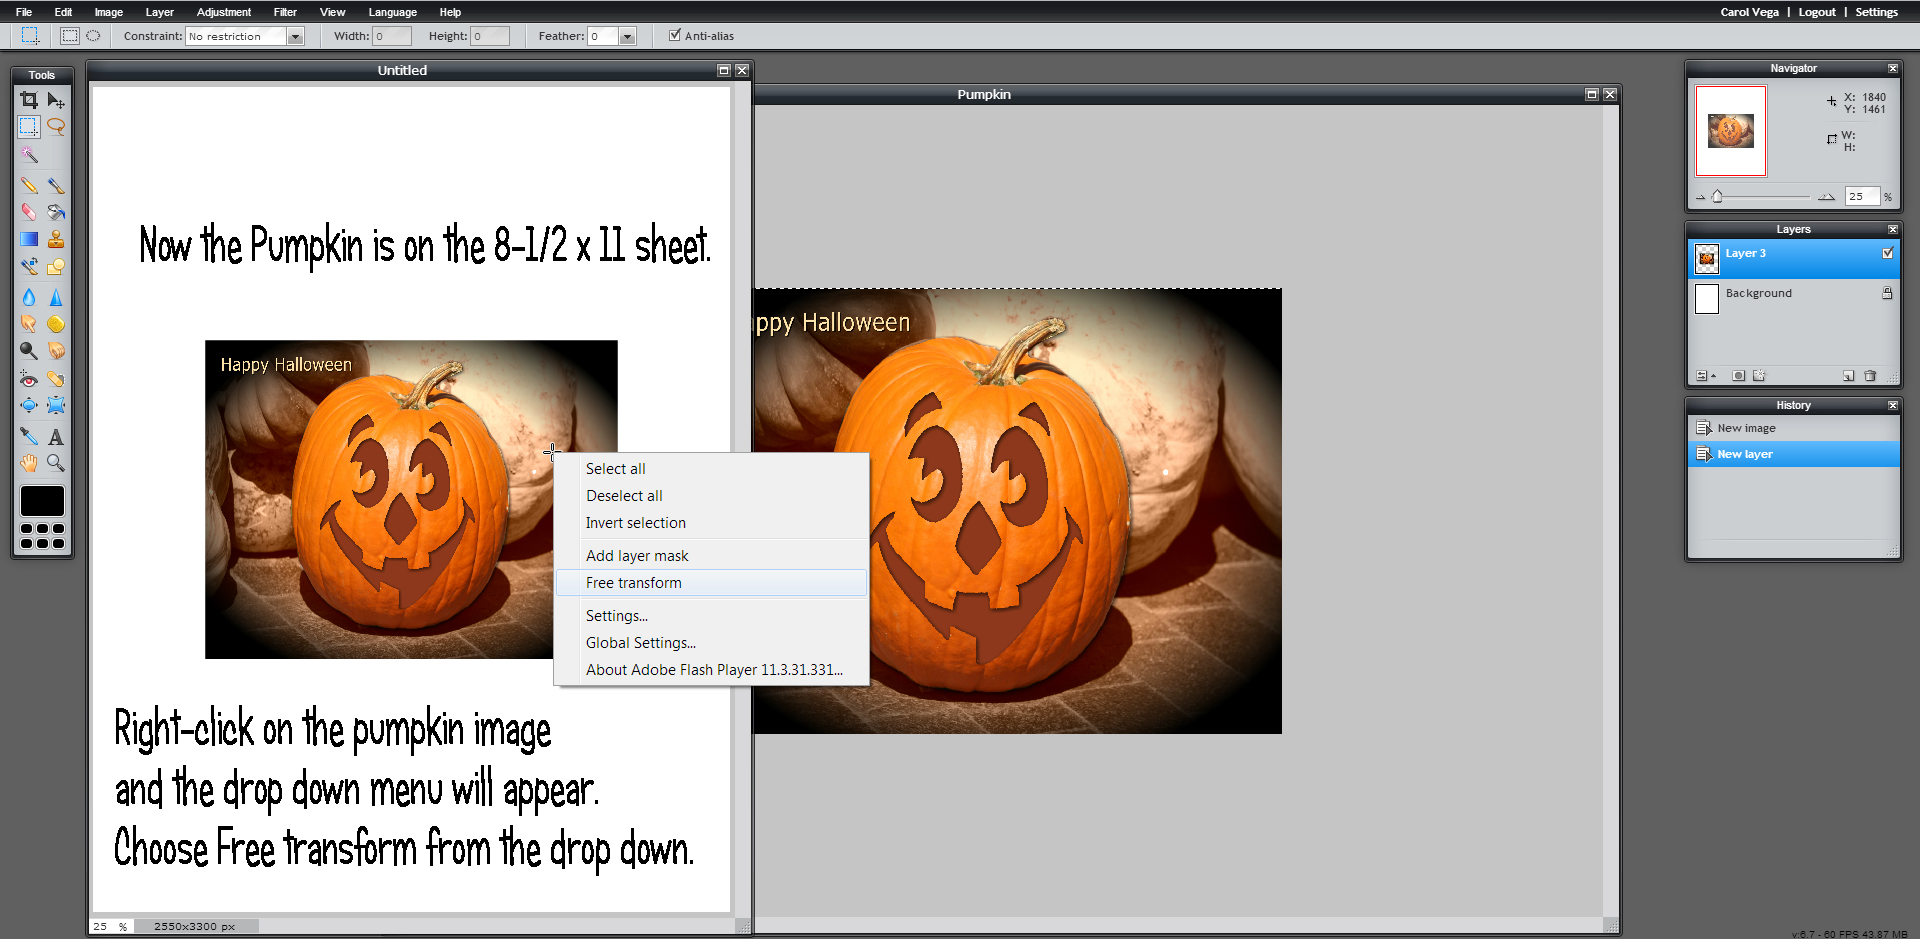The height and width of the screenshot is (939, 1920).
Task: Select the Dodge tool
Action: coord(29,351)
